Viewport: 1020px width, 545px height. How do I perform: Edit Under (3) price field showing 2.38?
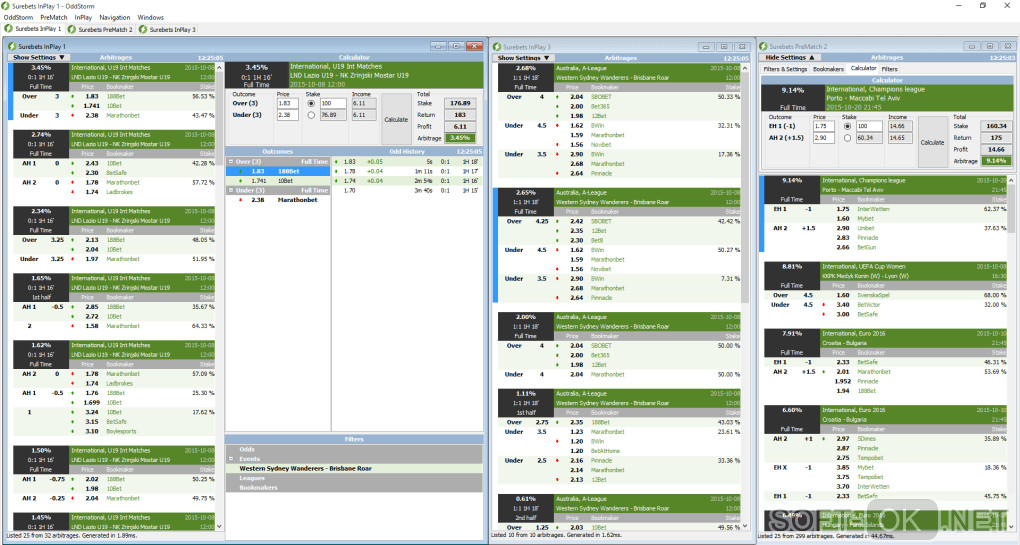(x=288, y=115)
